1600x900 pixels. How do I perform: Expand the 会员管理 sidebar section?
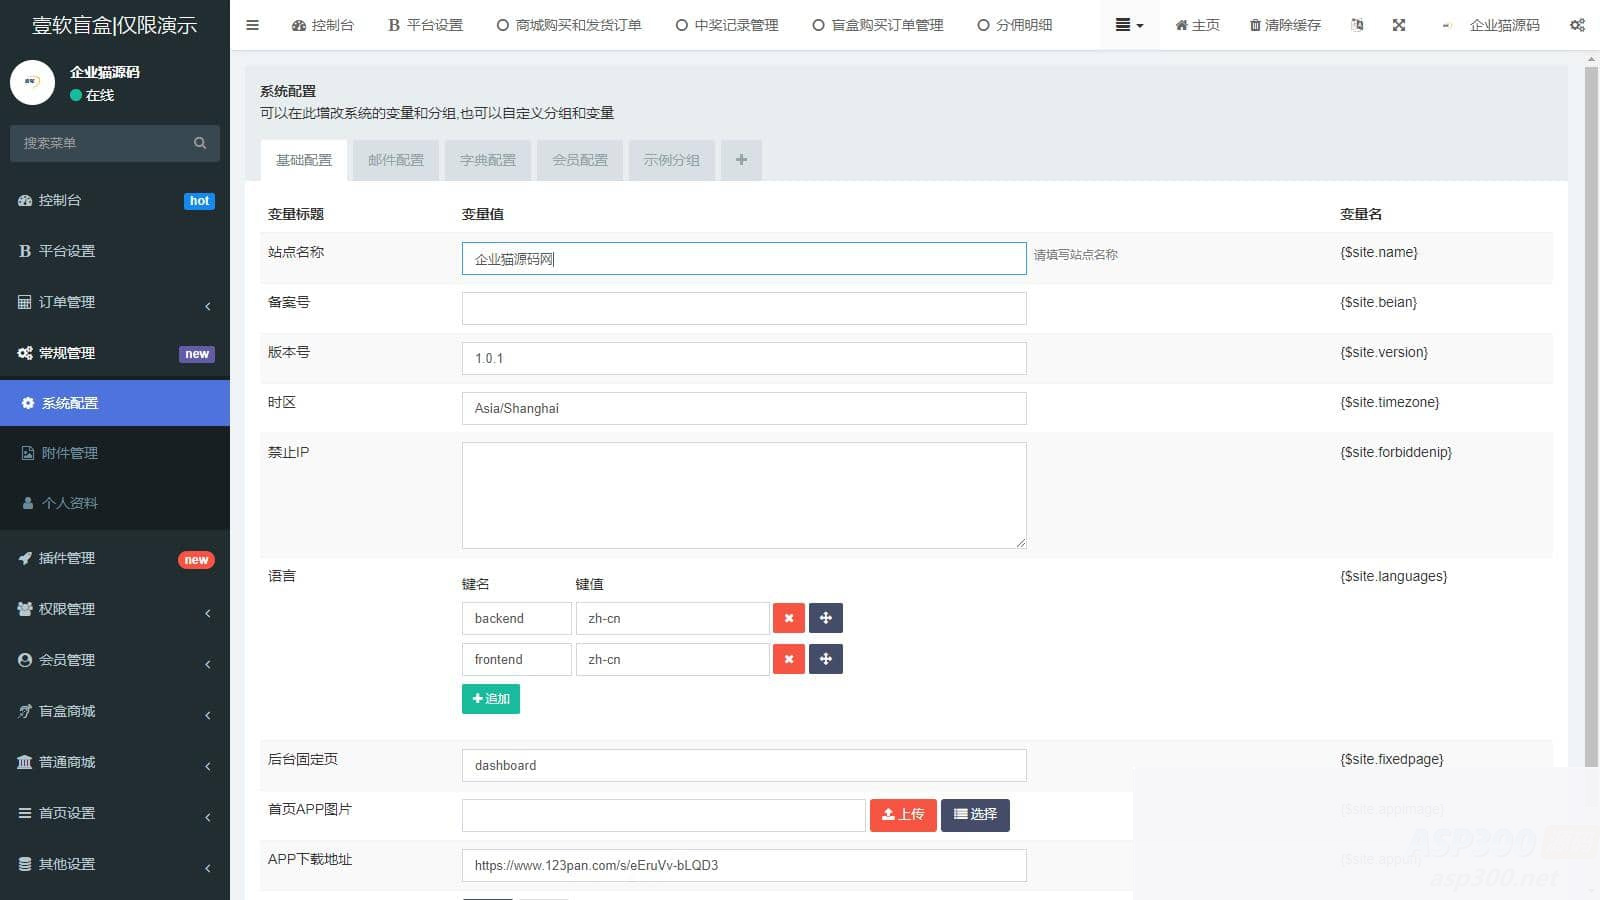(114, 660)
